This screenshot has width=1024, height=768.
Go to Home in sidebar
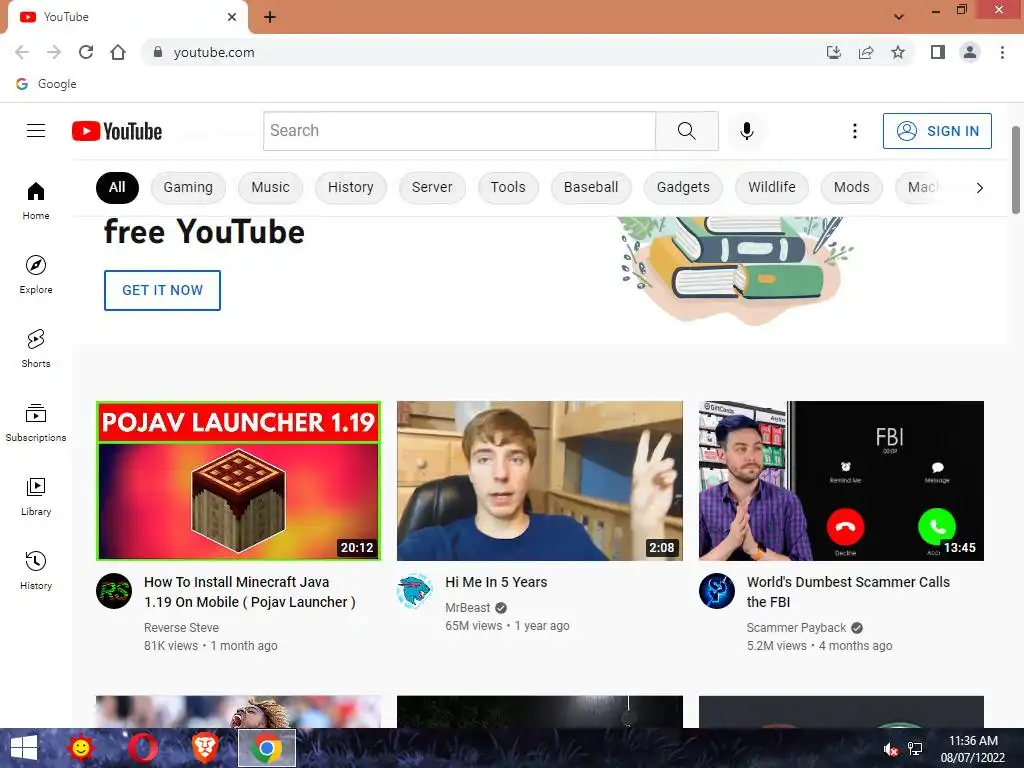click(36, 200)
